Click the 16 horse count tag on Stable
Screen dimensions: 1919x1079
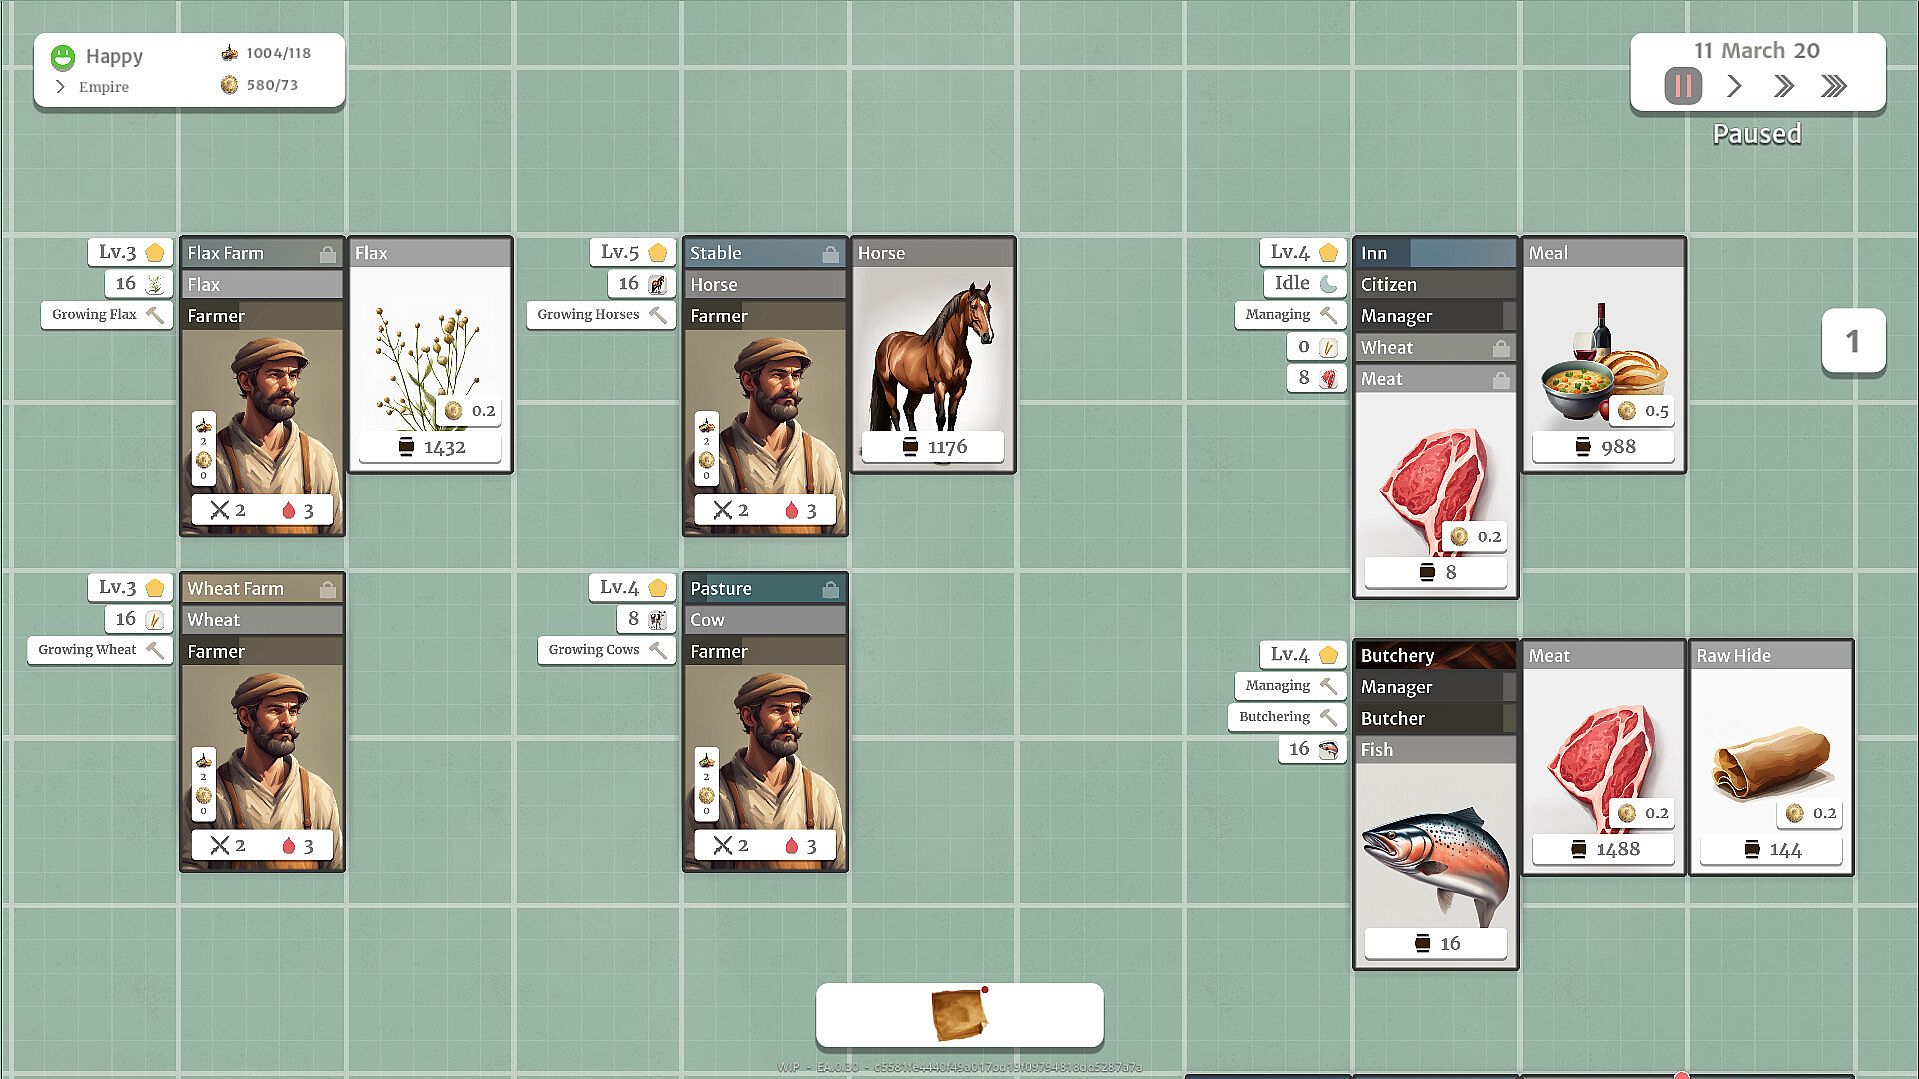642,283
